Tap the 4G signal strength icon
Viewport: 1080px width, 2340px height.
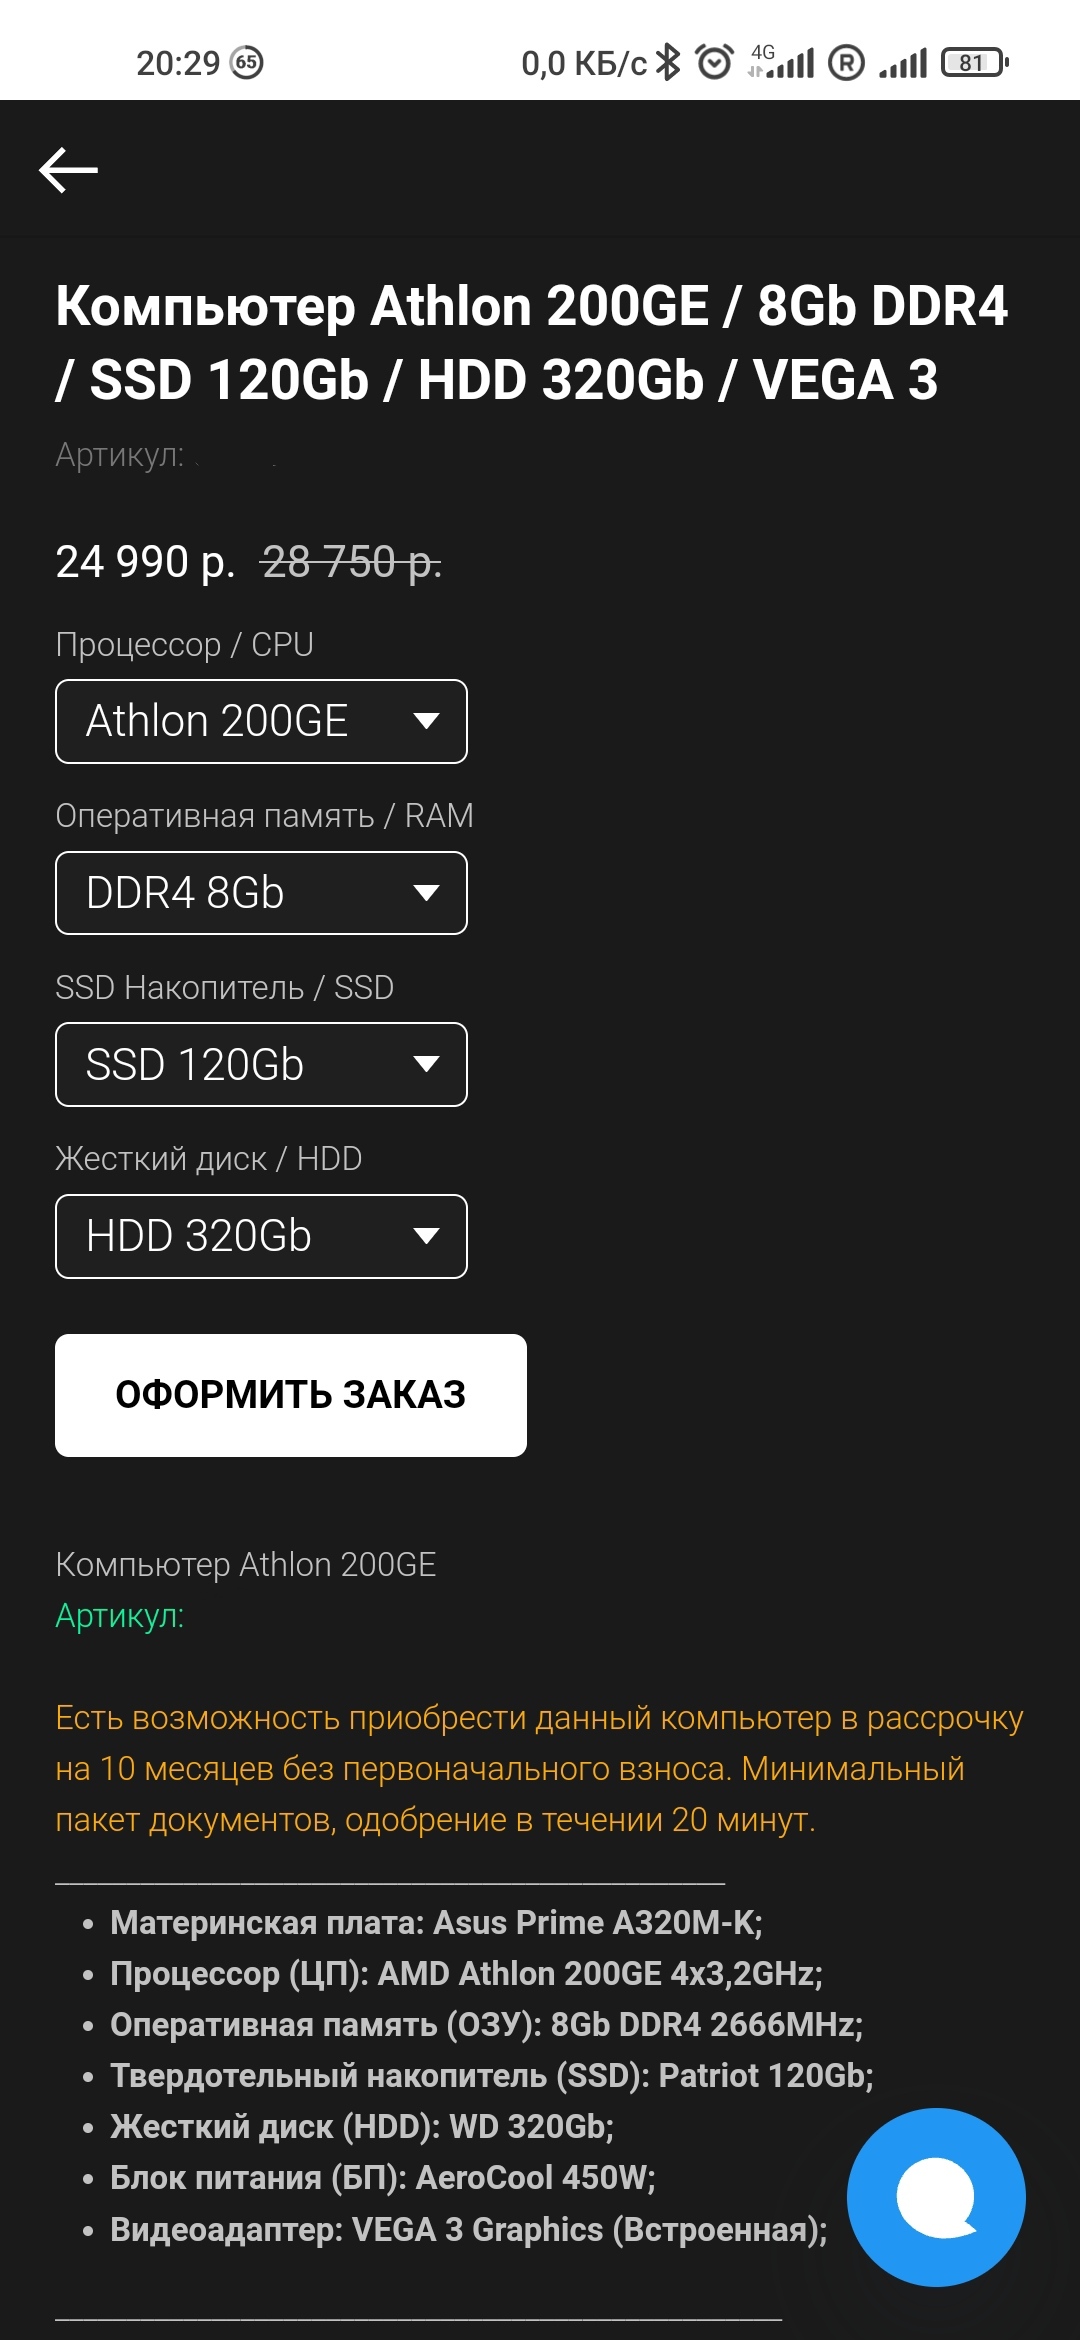(x=783, y=63)
